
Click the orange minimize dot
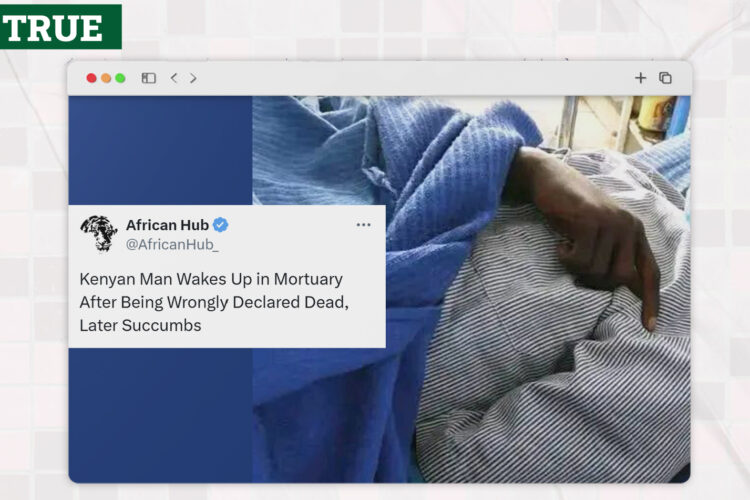[106, 78]
